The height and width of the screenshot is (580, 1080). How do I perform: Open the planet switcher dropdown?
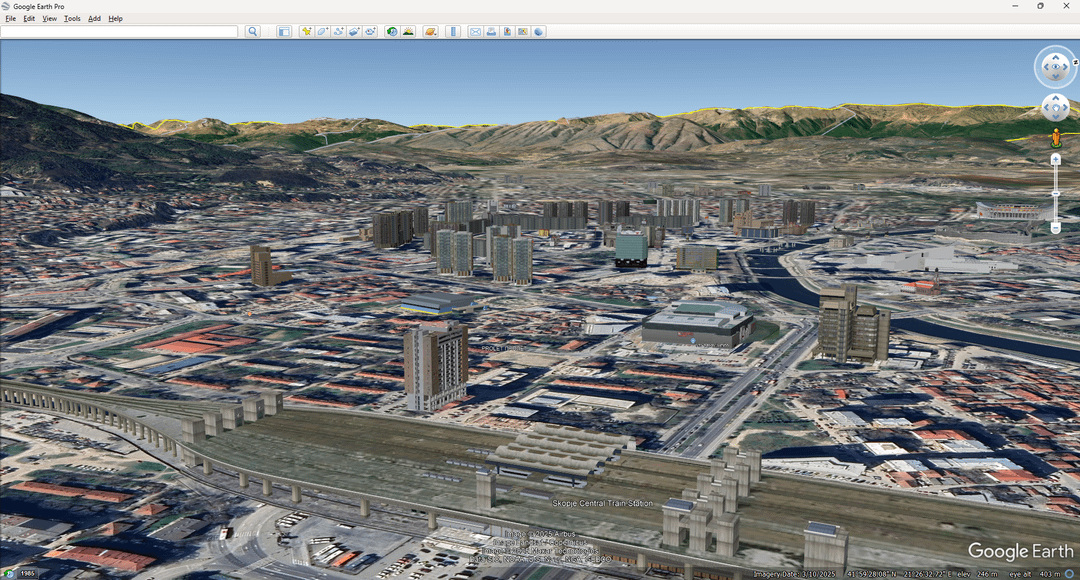click(430, 32)
